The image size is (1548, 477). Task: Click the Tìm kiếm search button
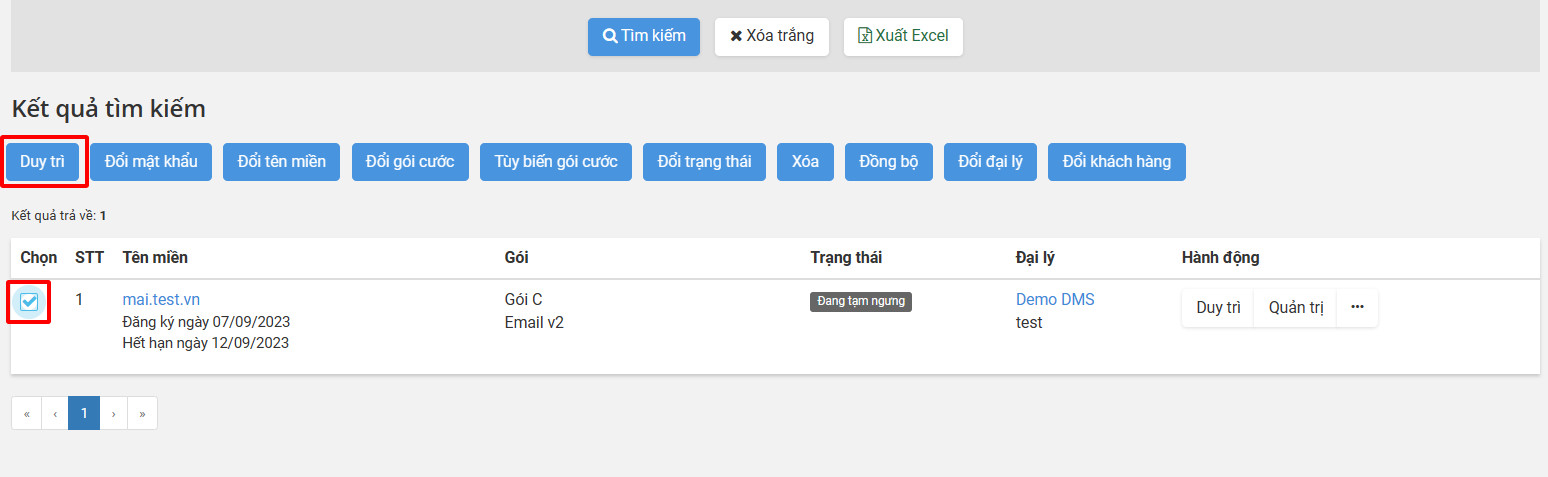[x=644, y=36]
